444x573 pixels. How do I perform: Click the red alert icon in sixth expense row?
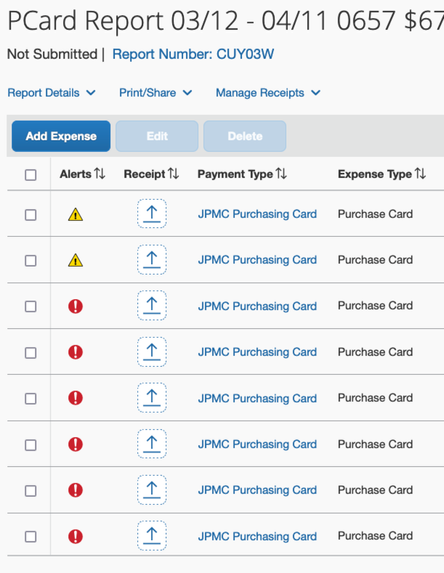(x=75, y=444)
